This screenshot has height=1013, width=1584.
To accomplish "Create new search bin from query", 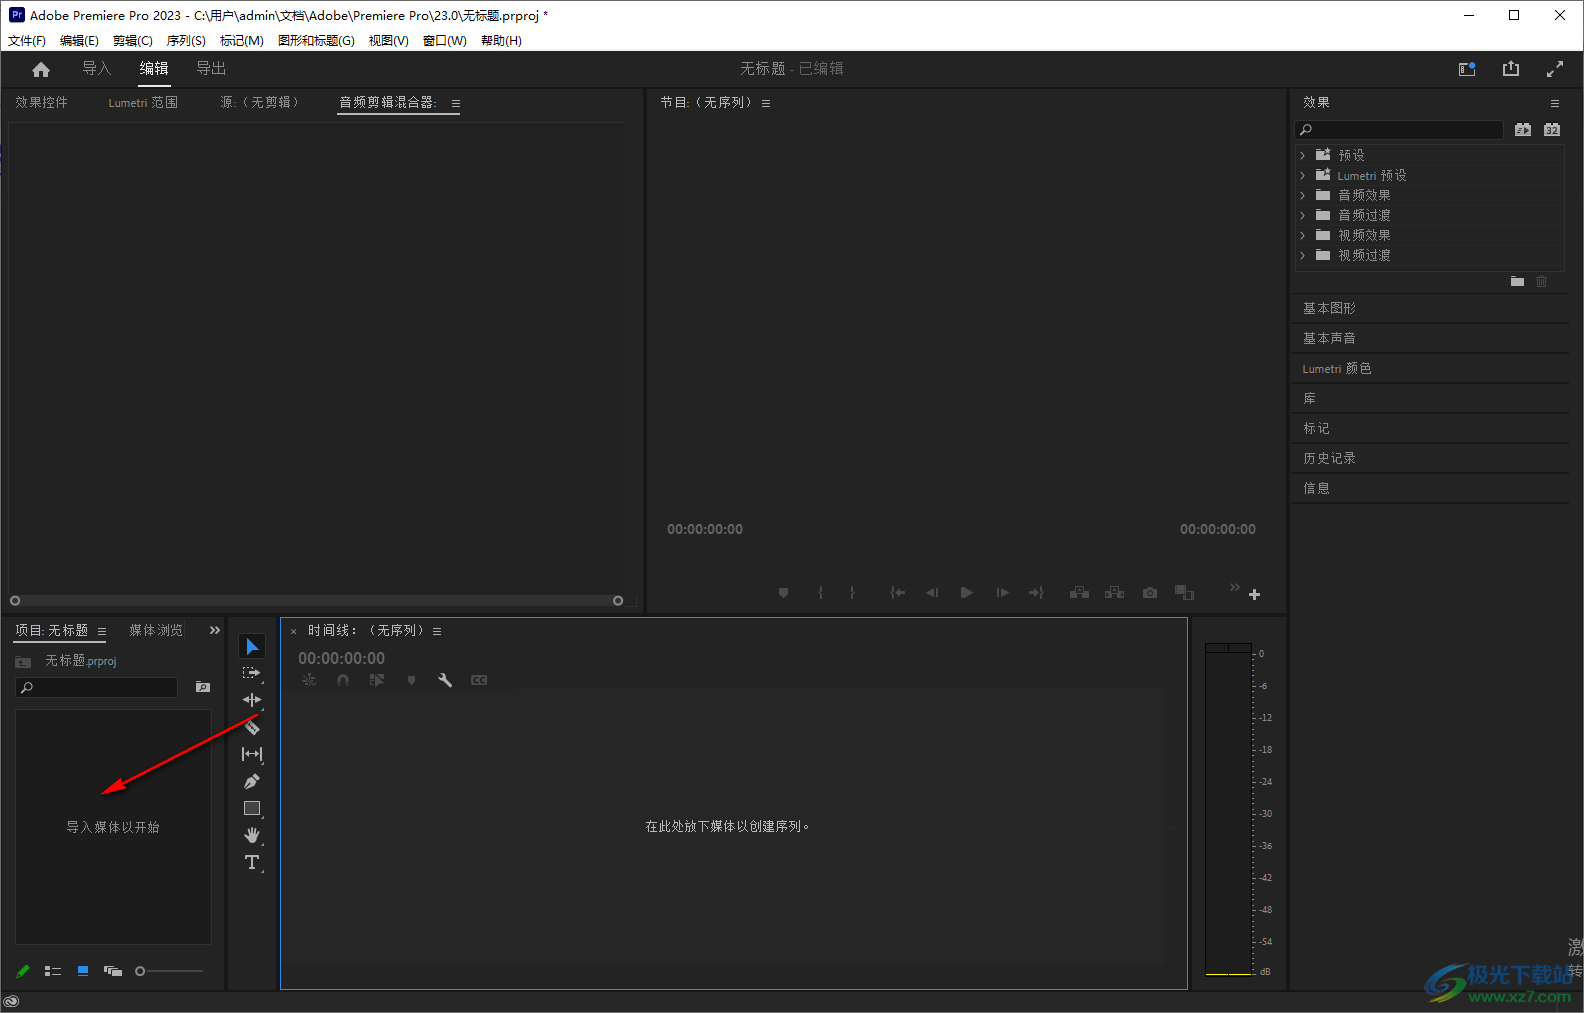I will (203, 687).
